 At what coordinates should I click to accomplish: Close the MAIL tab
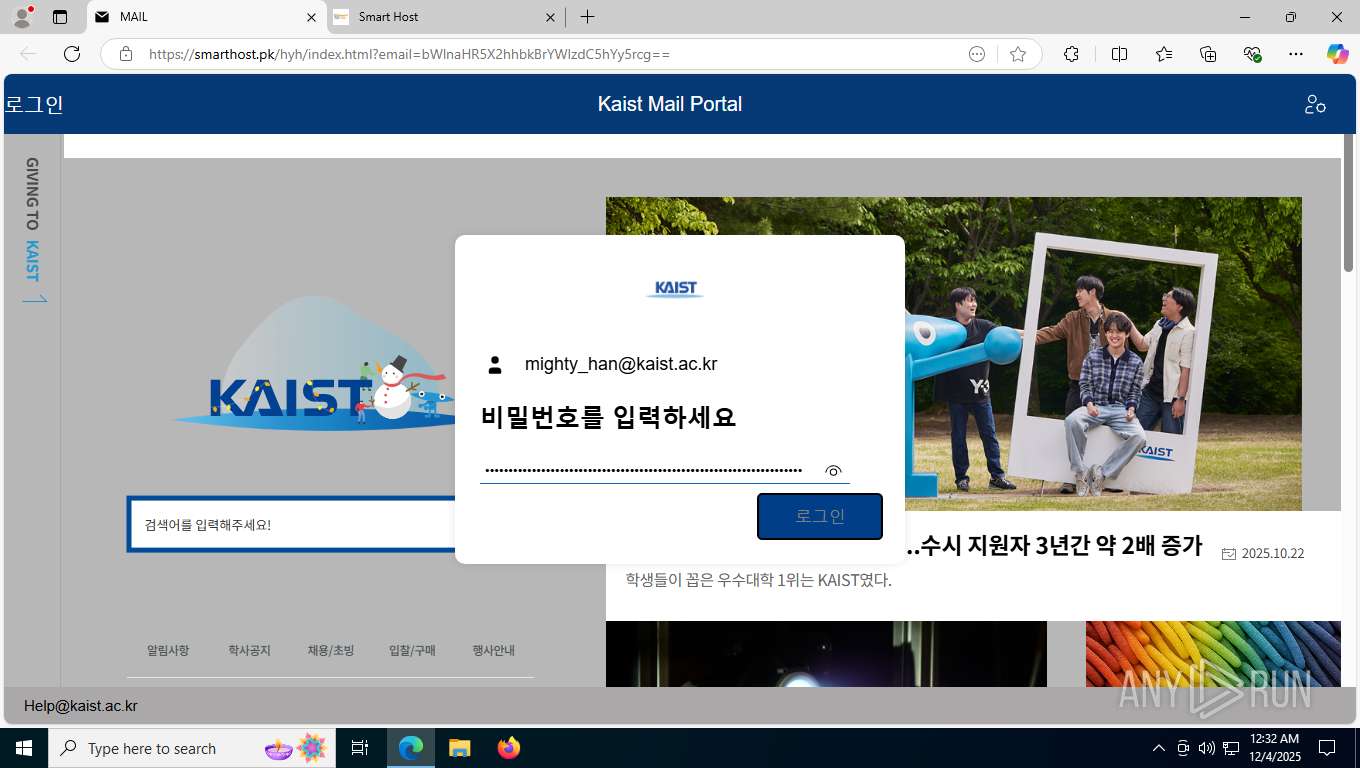coord(311,17)
